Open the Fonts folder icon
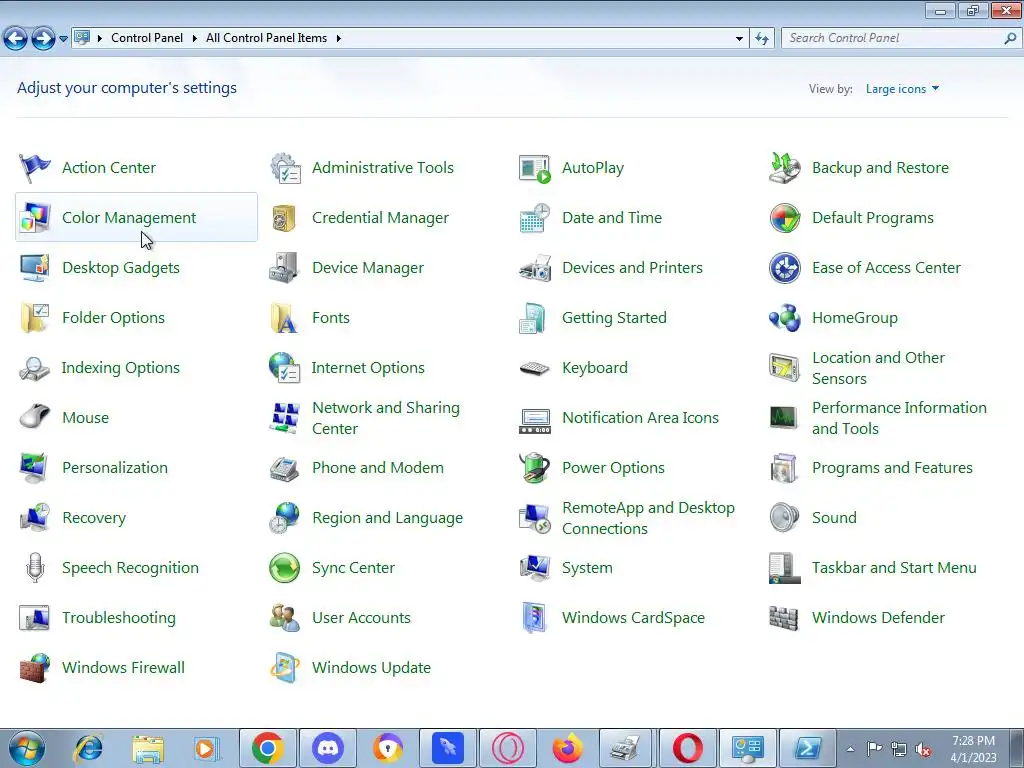 pyautogui.click(x=284, y=317)
